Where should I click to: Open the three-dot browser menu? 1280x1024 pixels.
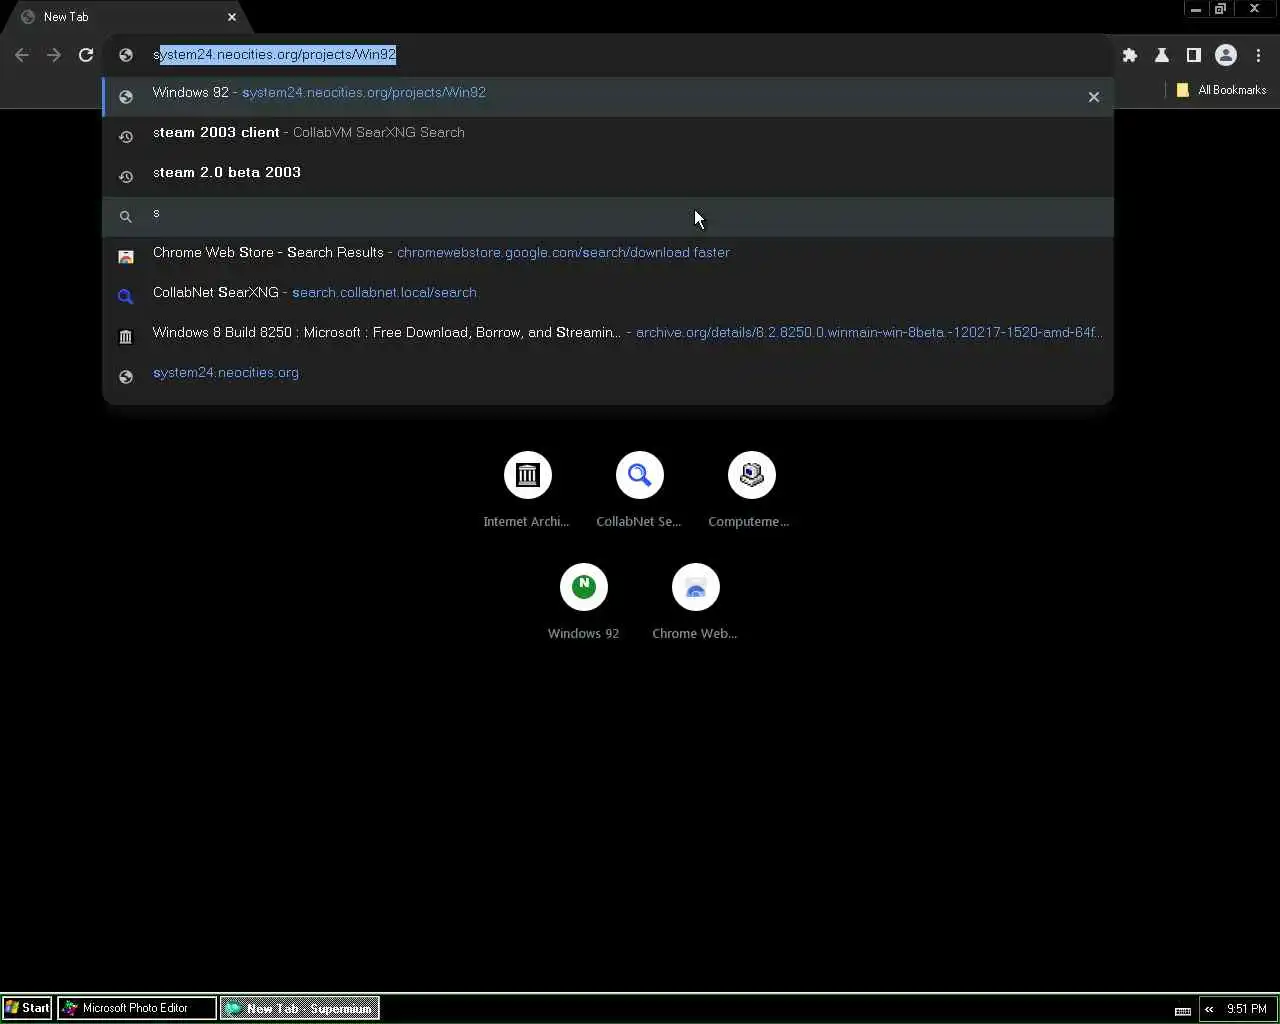1258,55
